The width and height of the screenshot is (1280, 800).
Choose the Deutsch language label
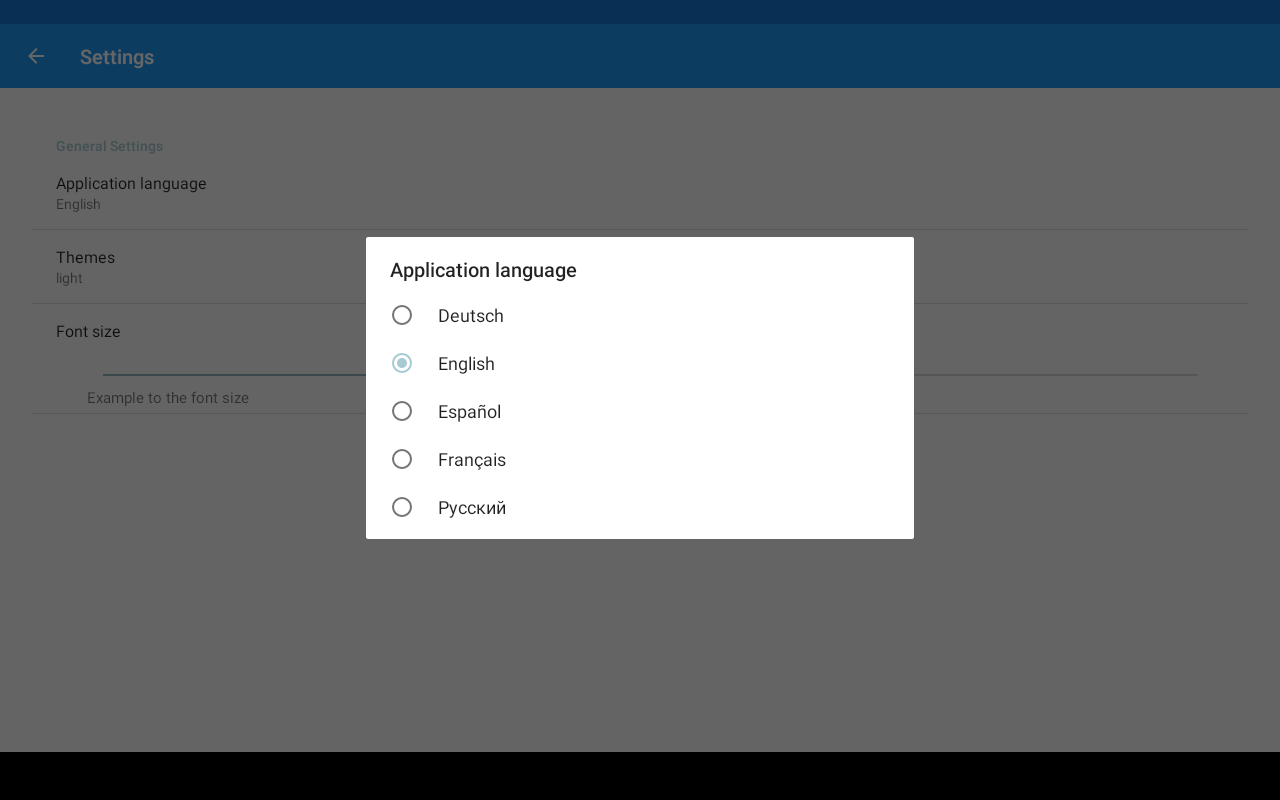(x=471, y=316)
